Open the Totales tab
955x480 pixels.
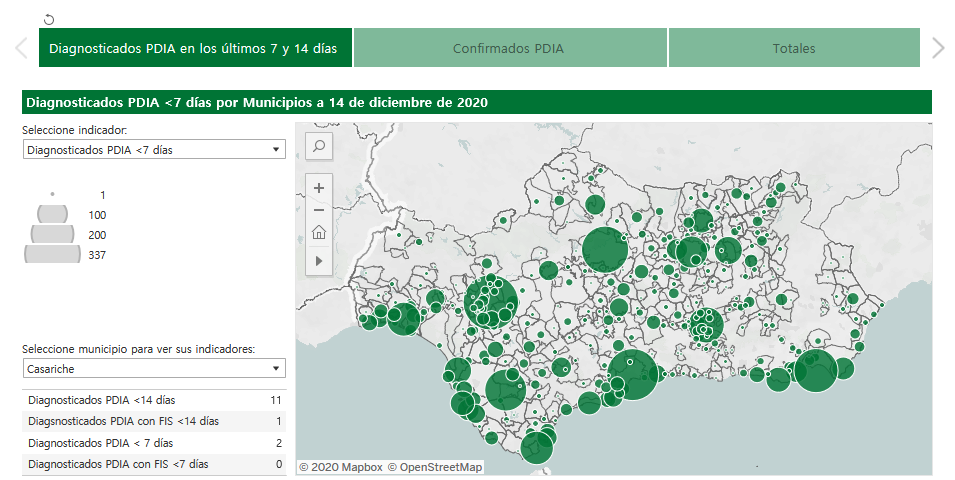[793, 48]
